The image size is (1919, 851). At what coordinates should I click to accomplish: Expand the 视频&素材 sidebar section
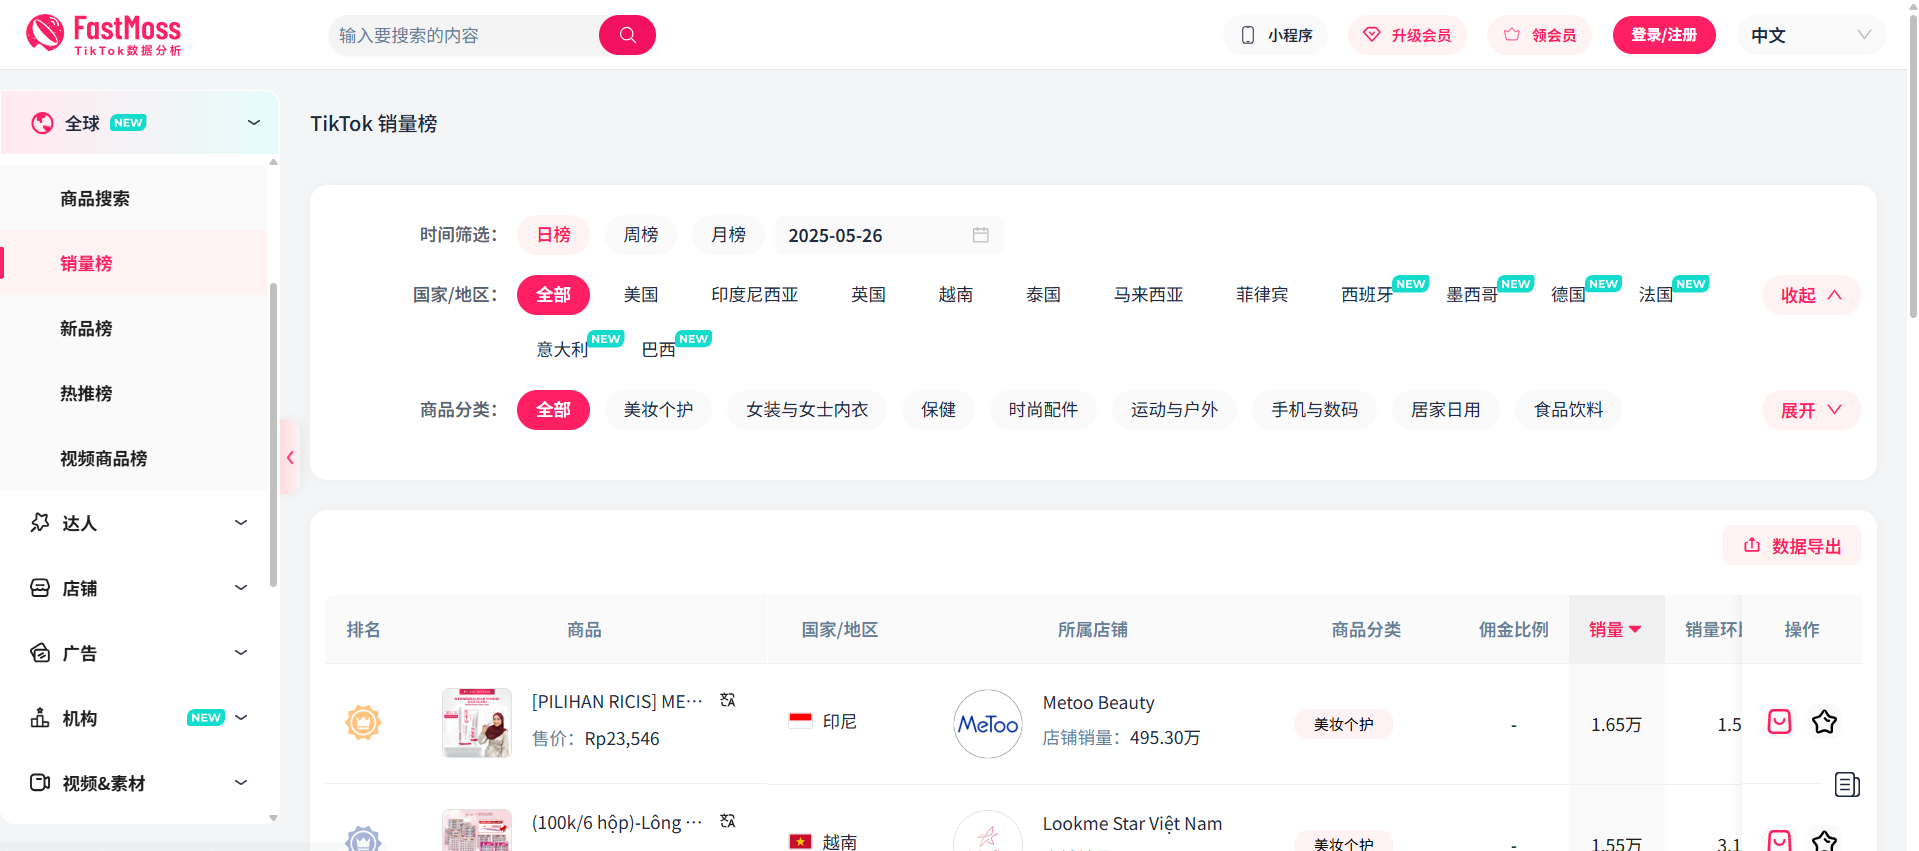click(x=241, y=782)
